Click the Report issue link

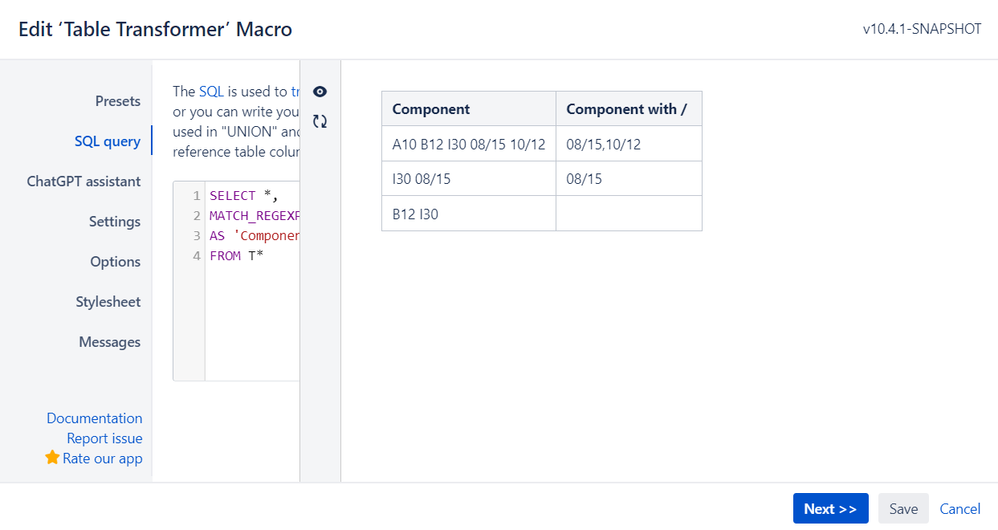(104, 438)
